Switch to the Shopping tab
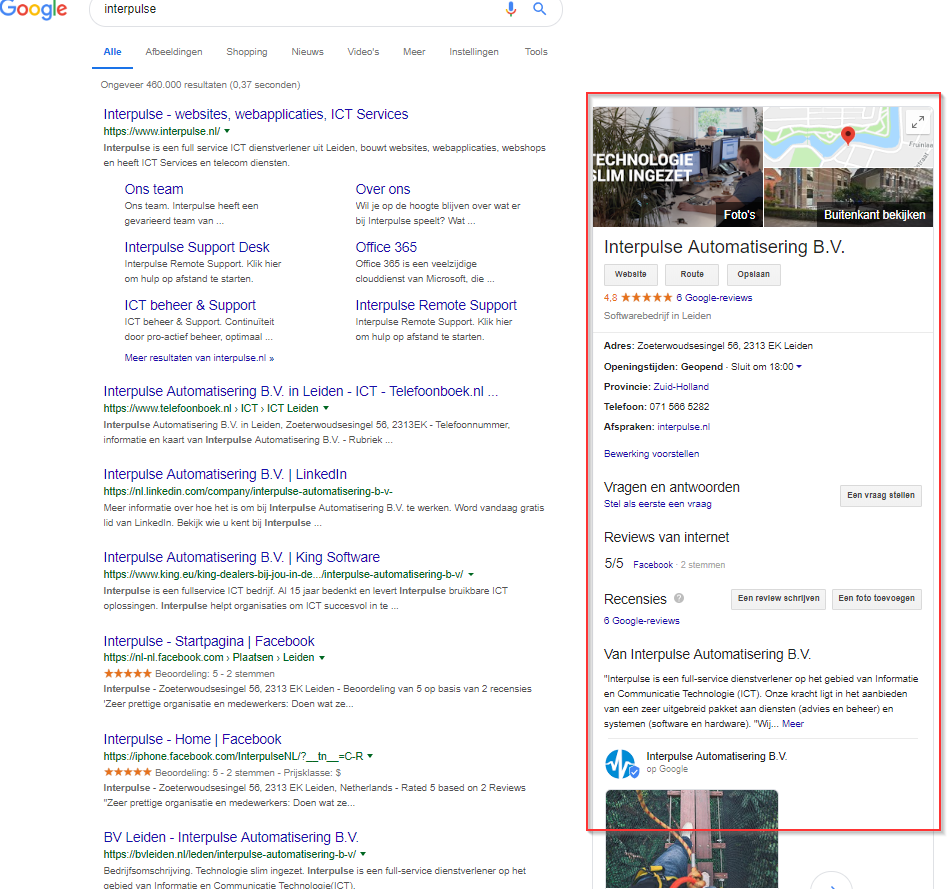The width and height of the screenshot is (947, 889). click(246, 52)
